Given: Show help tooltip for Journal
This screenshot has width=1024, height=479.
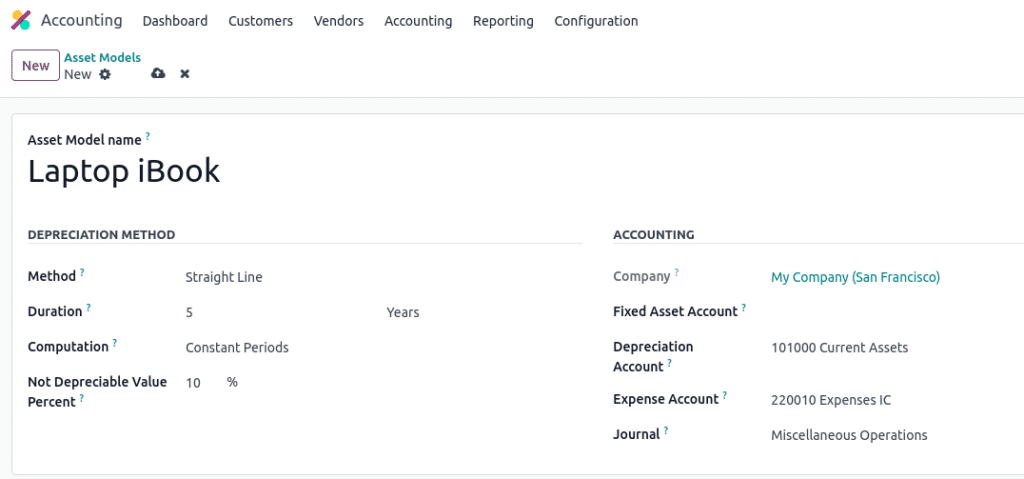Looking at the screenshot, I should (x=666, y=430).
